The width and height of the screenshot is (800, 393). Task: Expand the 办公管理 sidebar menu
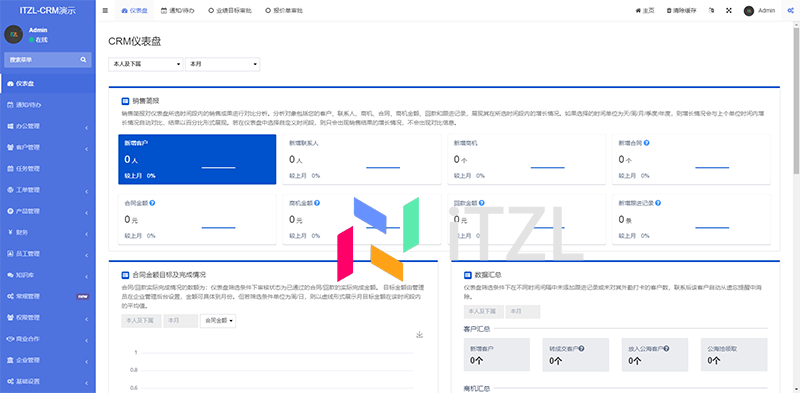click(x=48, y=126)
